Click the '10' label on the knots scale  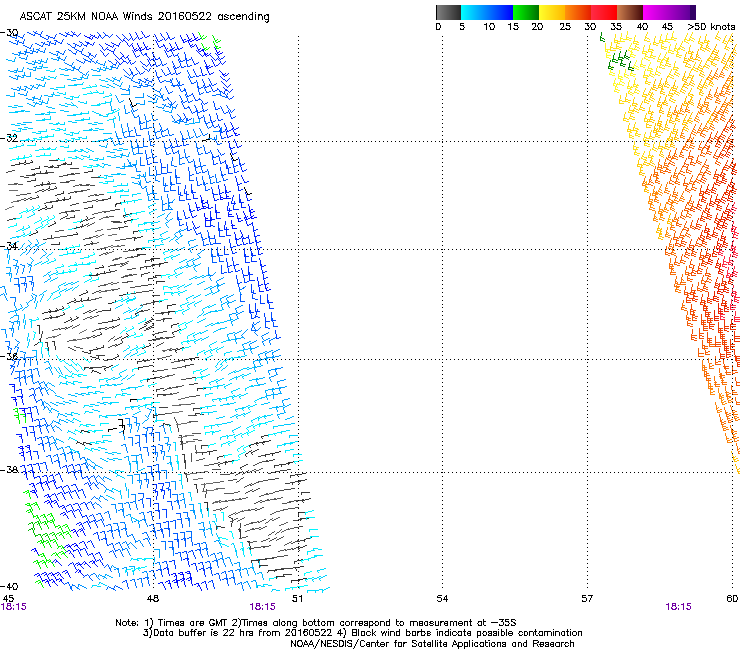pos(489,27)
